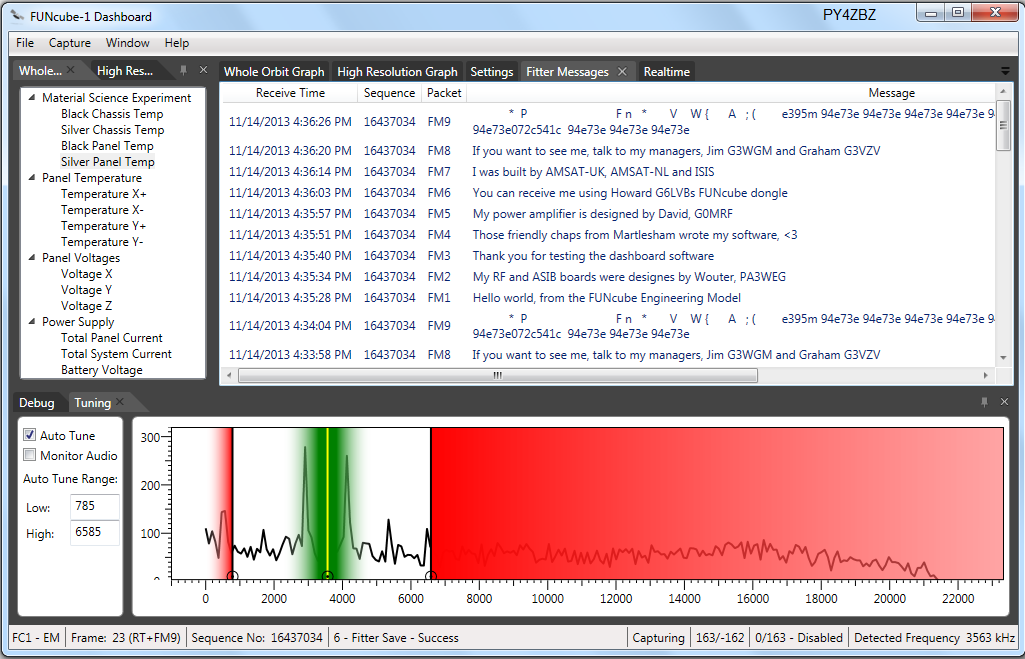The image size is (1025, 659).
Task: Select Temperature Y- in the tree
Action: point(102,242)
